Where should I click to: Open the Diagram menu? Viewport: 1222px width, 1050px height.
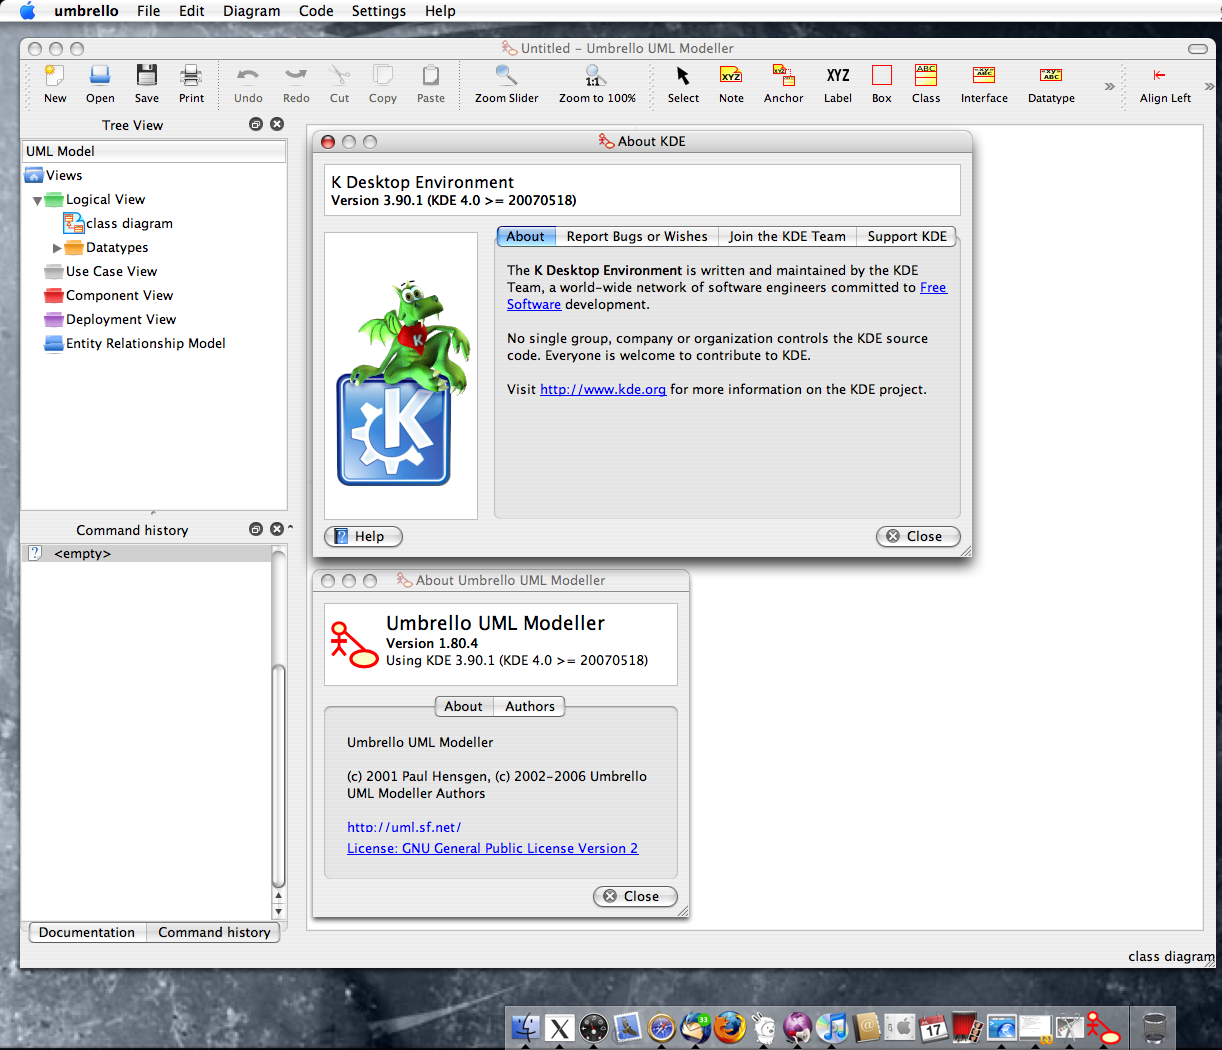(251, 11)
